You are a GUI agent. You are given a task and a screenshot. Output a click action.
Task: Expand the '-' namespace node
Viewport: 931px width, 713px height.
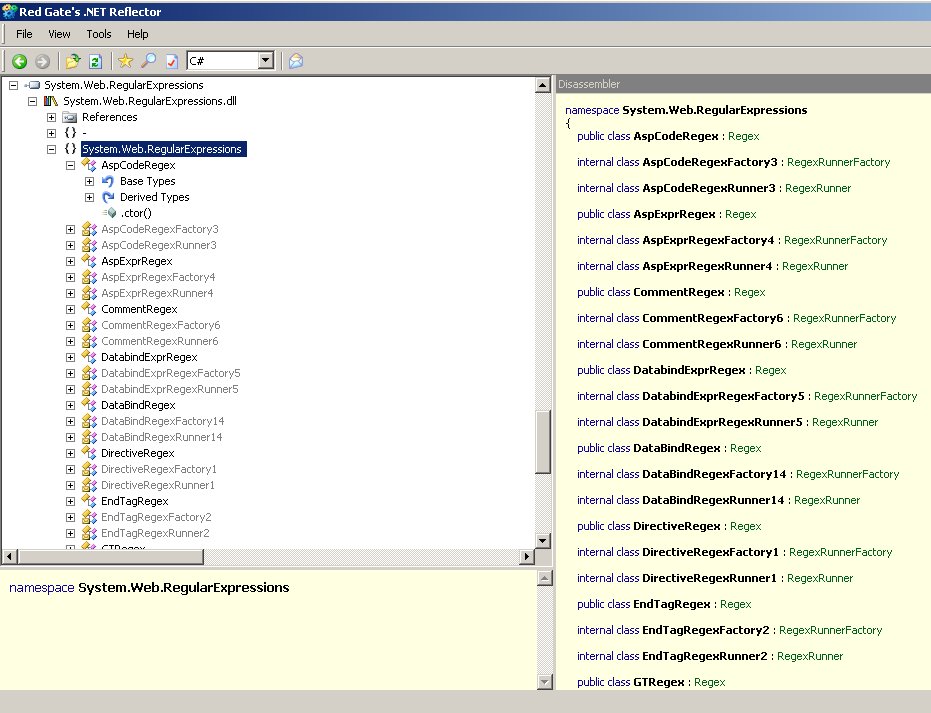coord(51,134)
